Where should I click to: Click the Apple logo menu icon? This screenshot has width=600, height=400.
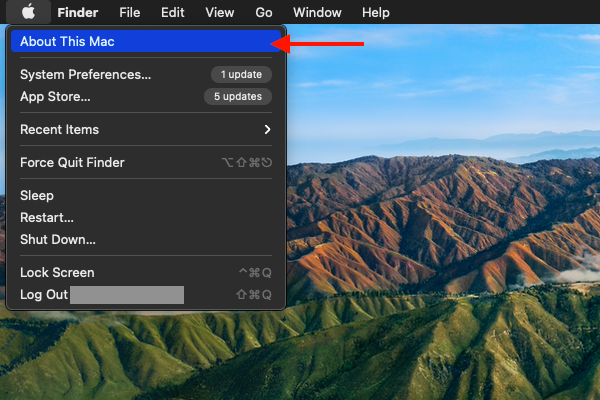tap(28, 12)
